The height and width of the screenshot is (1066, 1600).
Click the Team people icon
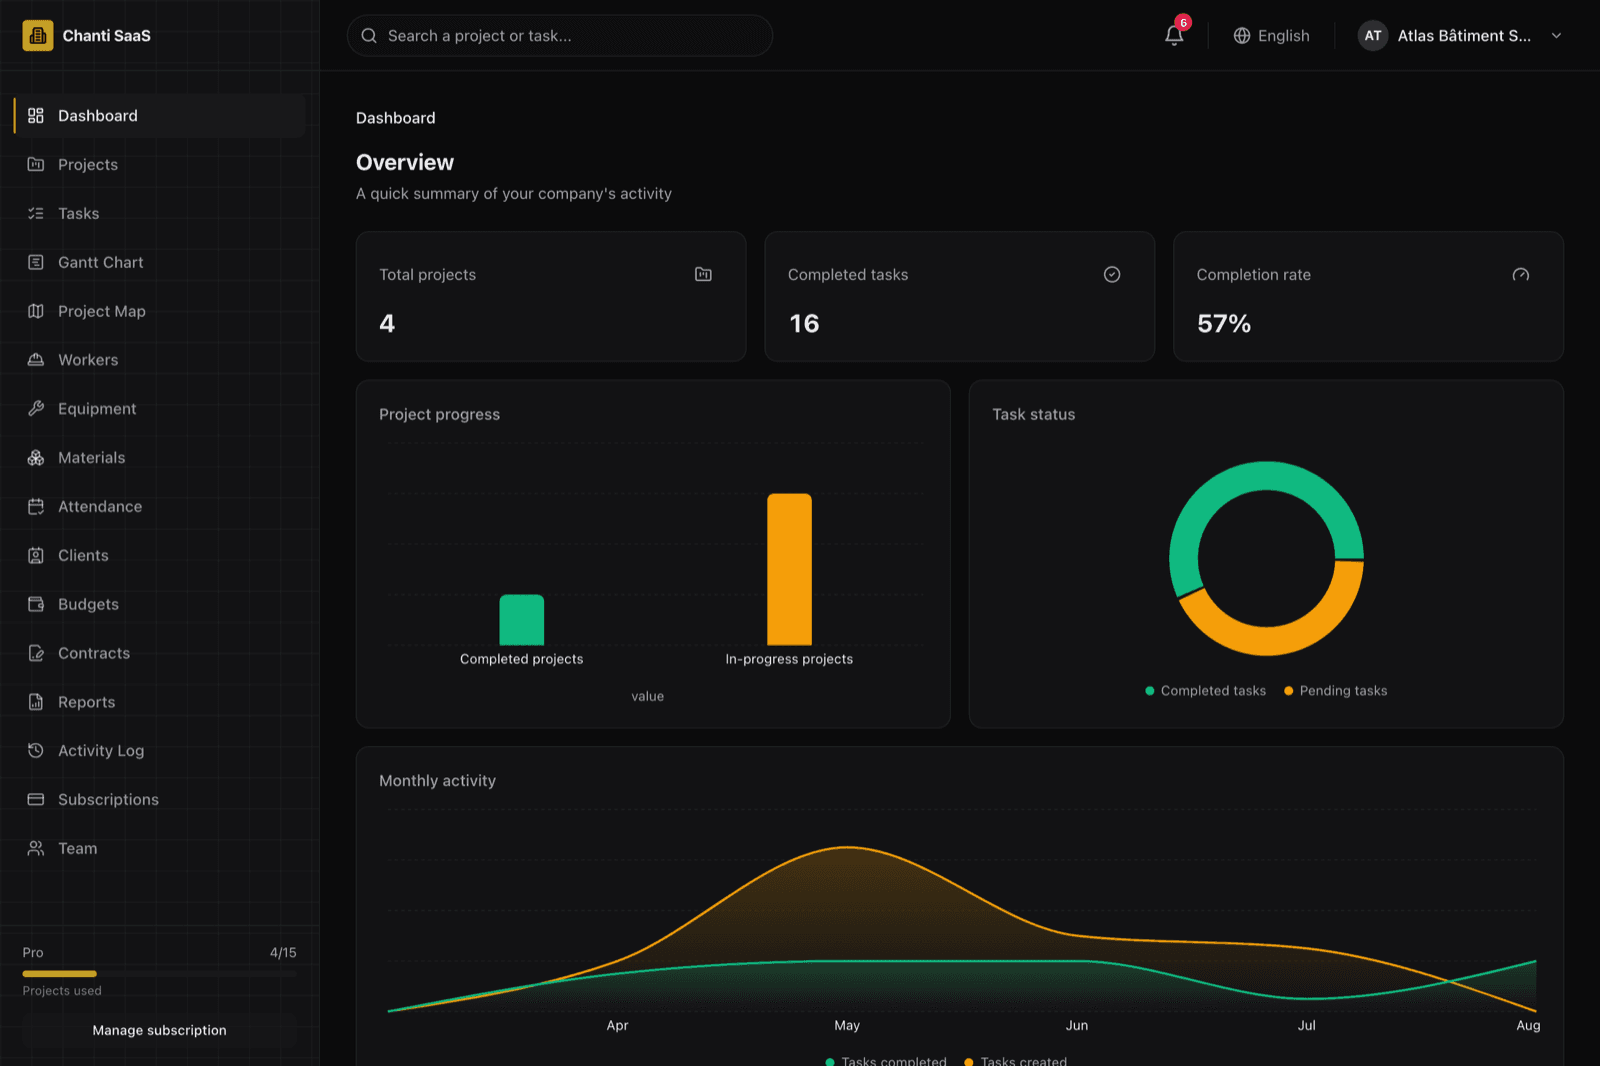pos(36,849)
